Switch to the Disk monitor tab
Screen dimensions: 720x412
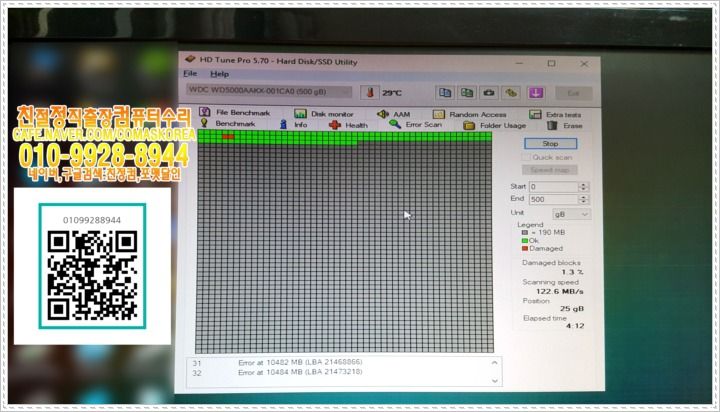coord(324,113)
